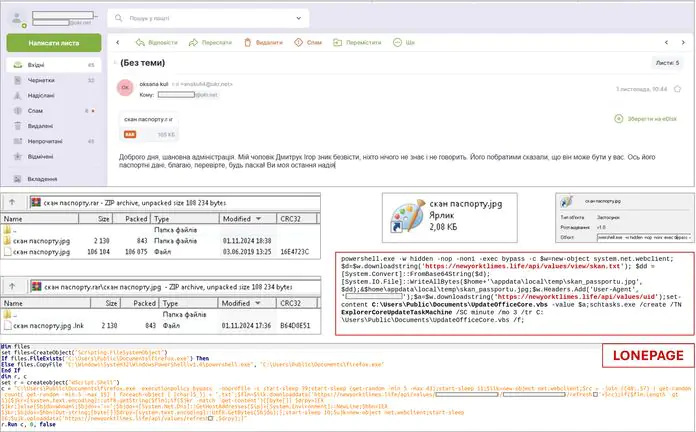Click the 01.11.2024 18:38 modified date
This screenshot has width=696, height=432.
click(x=247, y=241)
